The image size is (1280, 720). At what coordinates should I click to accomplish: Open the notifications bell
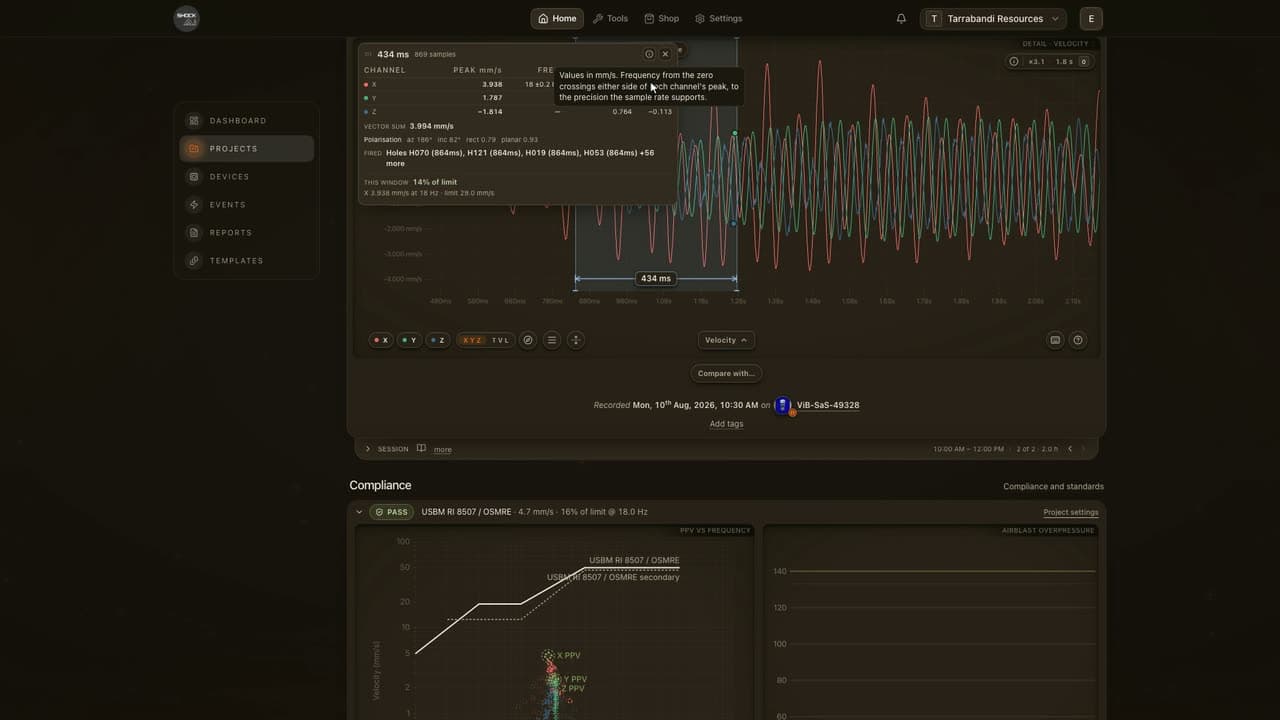click(x=901, y=18)
